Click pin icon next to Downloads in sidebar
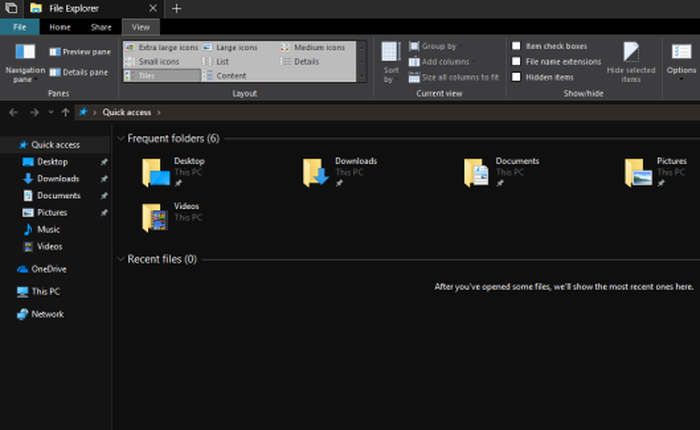700x430 pixels. 104,179
